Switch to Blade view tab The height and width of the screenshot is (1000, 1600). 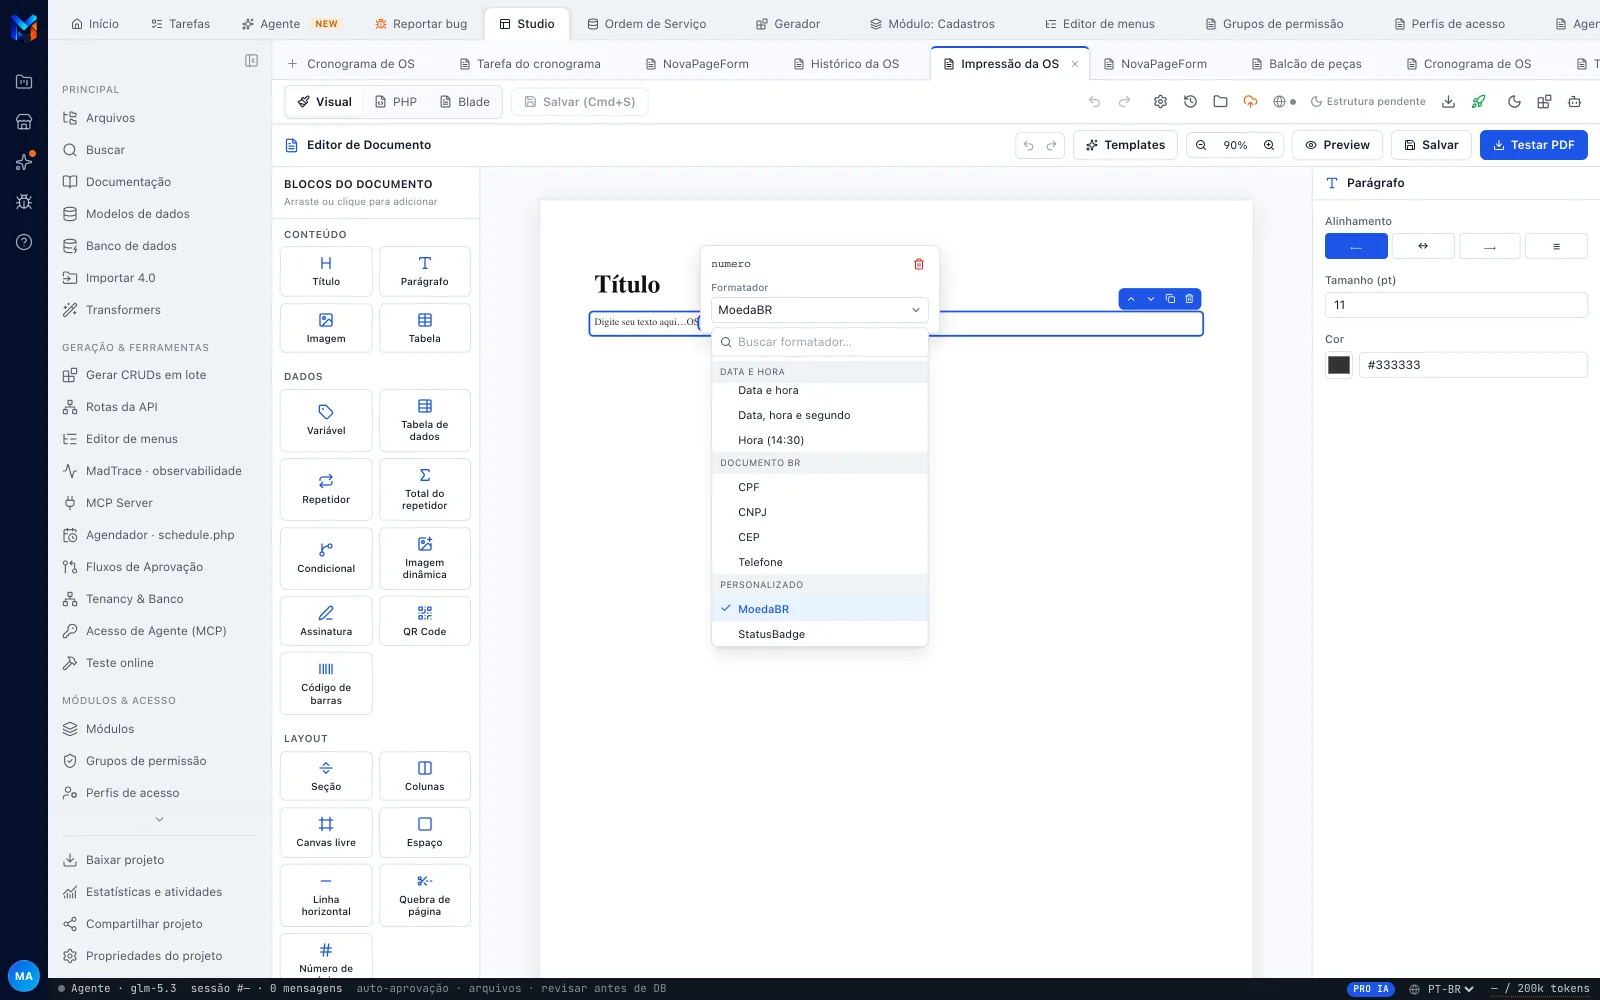tap(465, 102)
